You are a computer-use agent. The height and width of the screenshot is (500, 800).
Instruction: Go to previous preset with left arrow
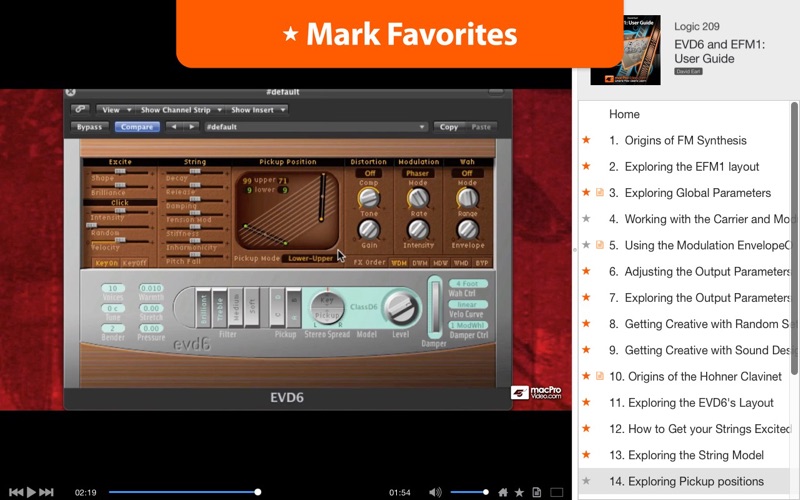coord(174,127)
